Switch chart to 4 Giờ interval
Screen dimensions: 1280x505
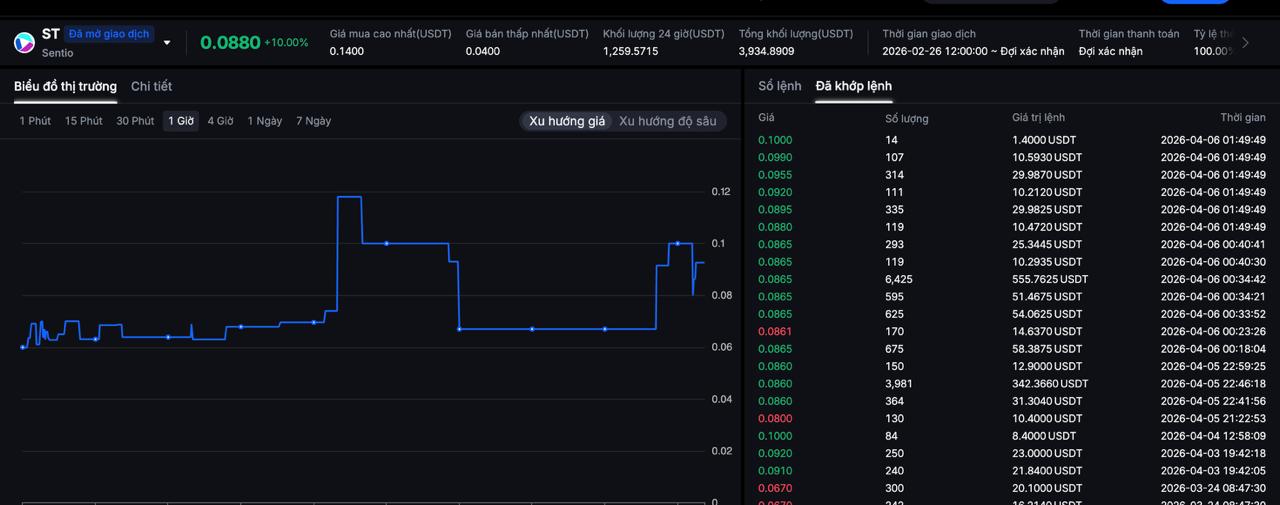tap(220, 121)
